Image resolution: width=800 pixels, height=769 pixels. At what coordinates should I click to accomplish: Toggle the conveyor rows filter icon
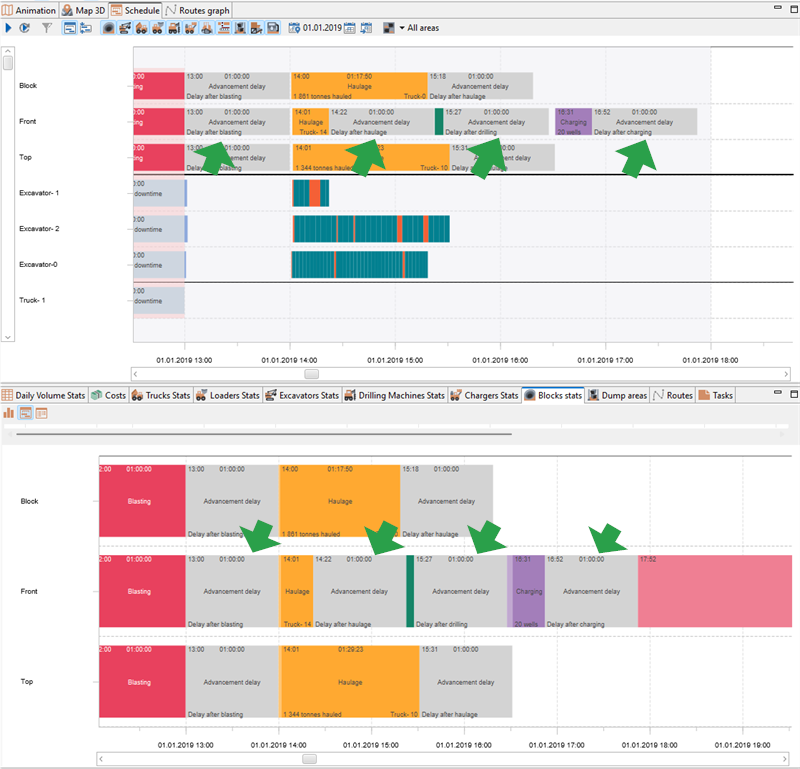pos(223,28)
